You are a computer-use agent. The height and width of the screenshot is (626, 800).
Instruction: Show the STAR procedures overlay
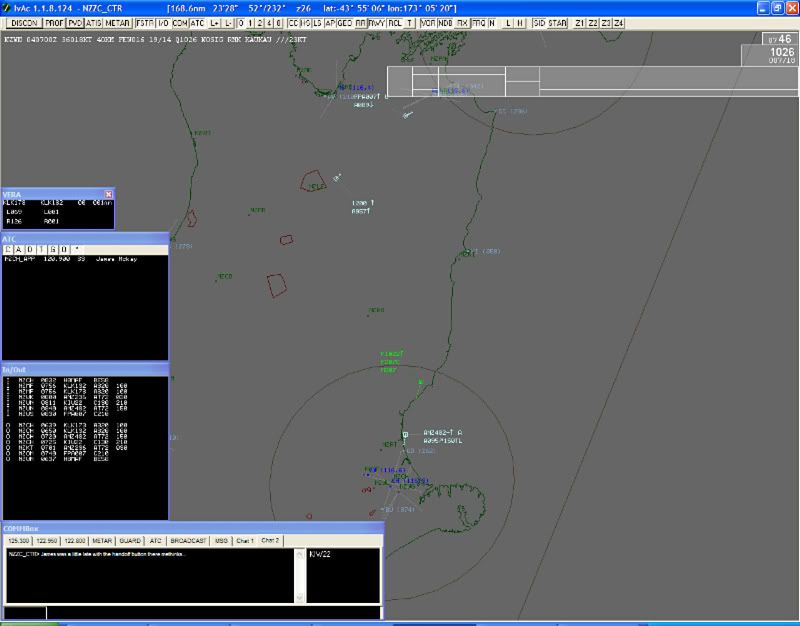coord(558,22)
